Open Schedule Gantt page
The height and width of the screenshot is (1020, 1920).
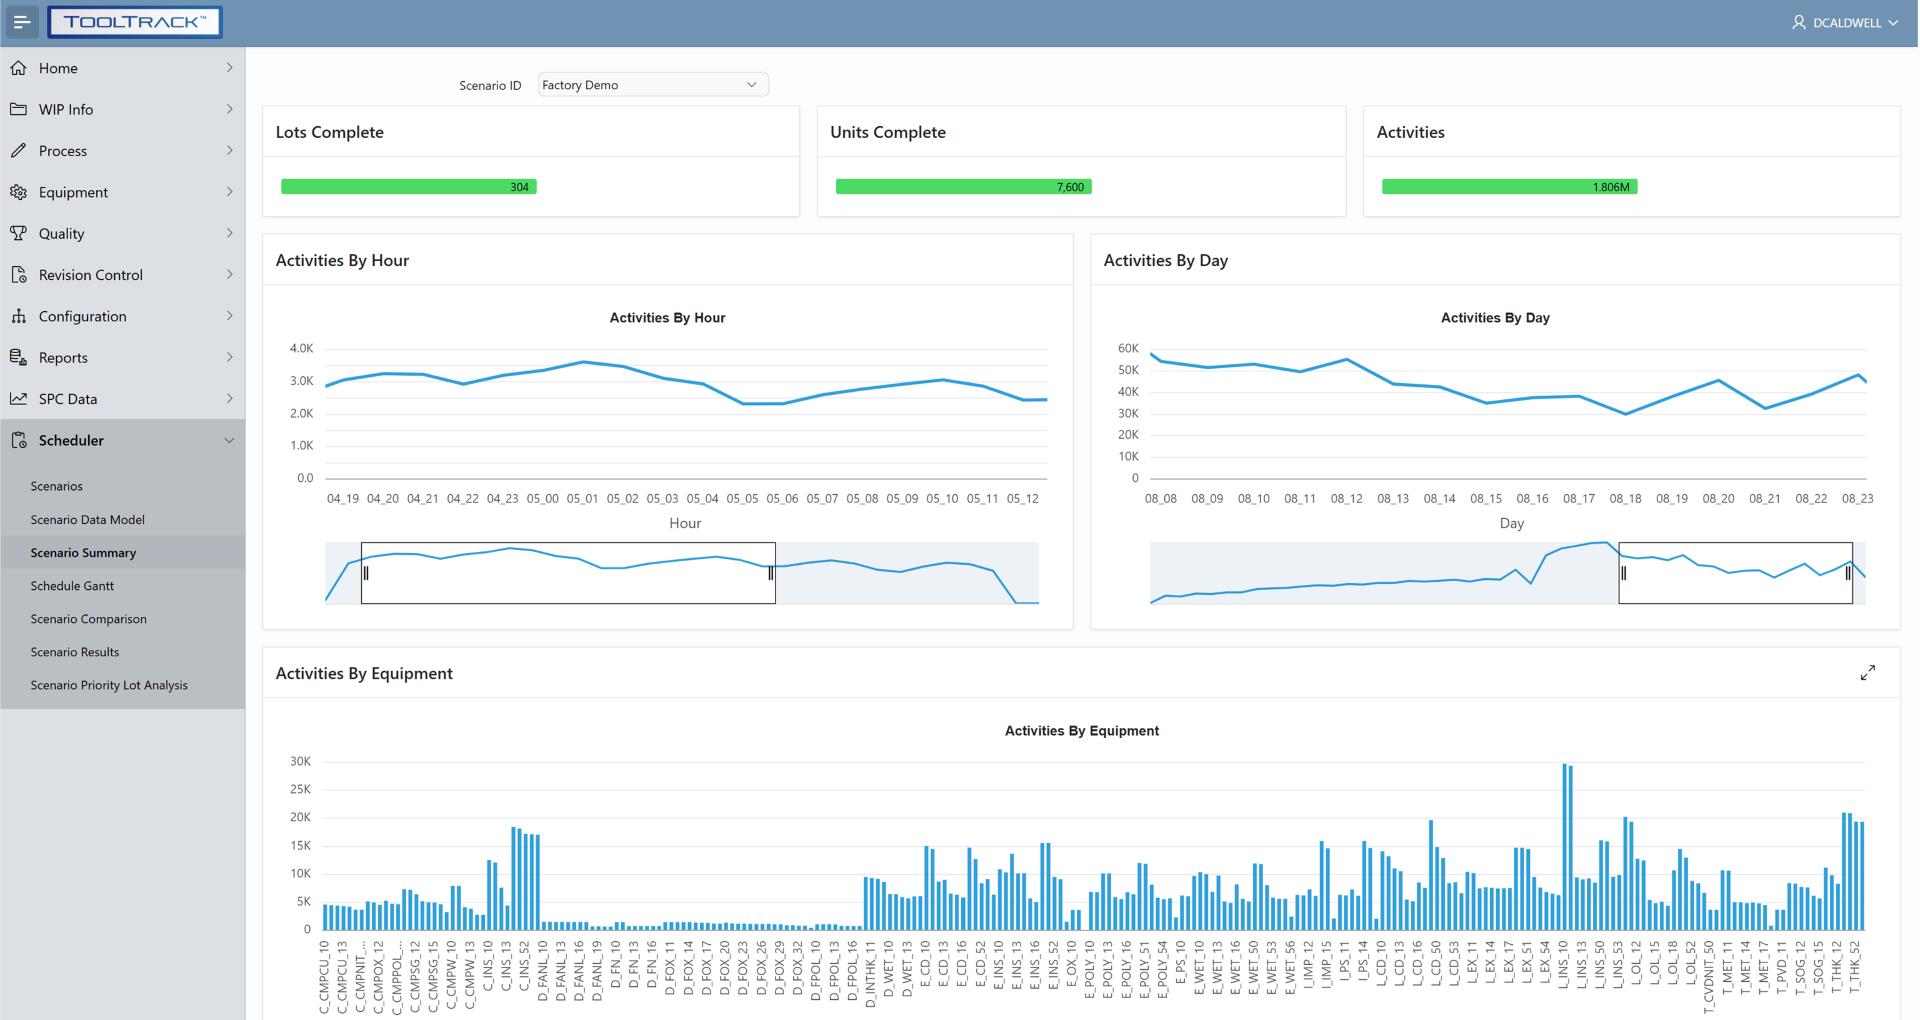(x=72, y=586)
